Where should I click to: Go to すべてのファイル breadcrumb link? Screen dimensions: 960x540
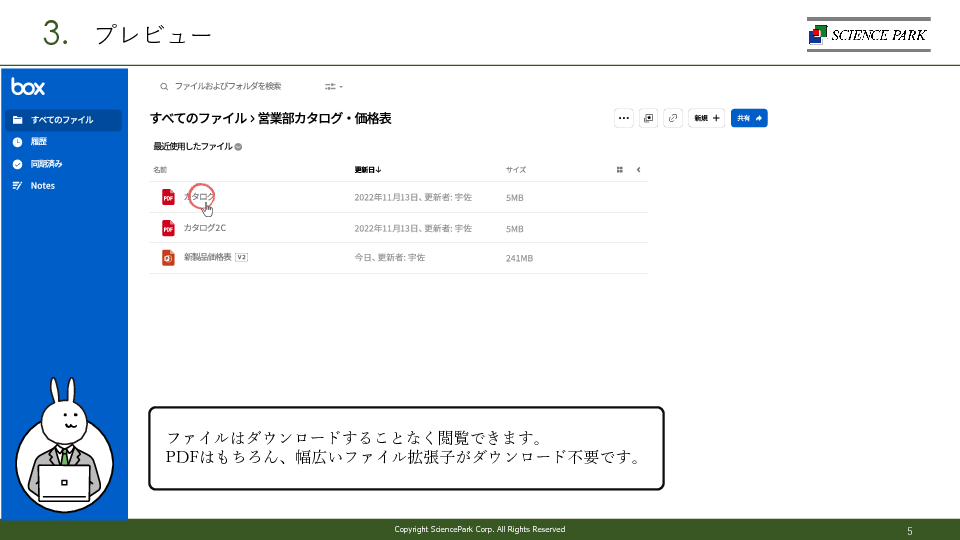[197, 118]
